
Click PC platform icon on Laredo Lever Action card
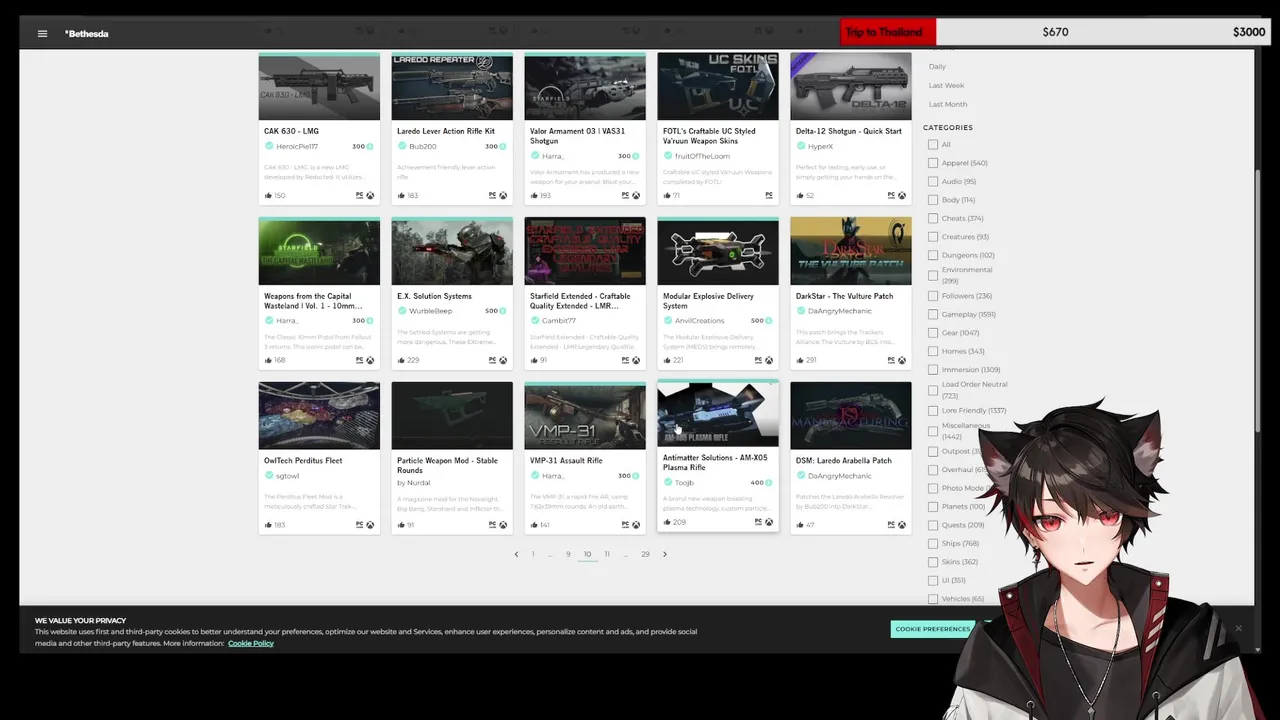click(x=492, y=196)
